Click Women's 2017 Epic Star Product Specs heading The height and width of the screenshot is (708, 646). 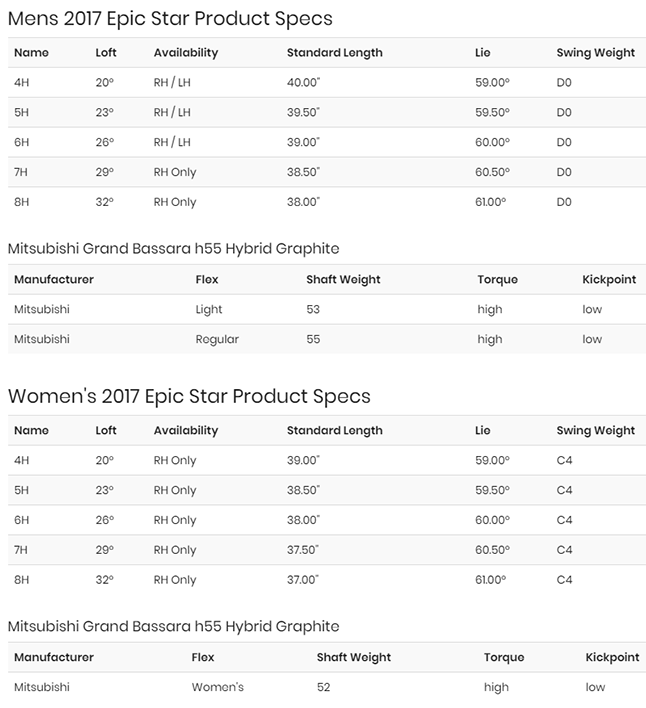[189, 396]
